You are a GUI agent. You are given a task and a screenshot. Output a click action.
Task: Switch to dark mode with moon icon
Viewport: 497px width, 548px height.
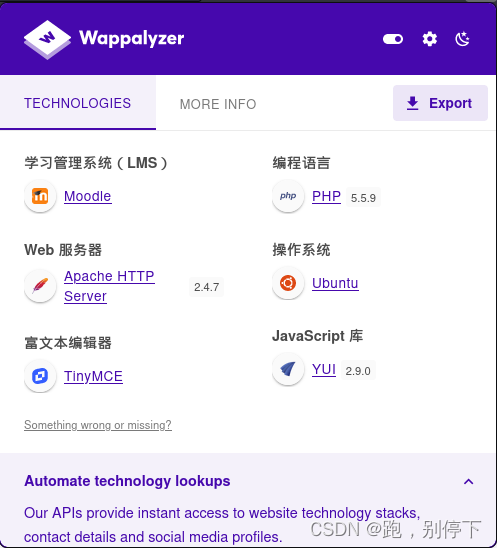(462, 39)
